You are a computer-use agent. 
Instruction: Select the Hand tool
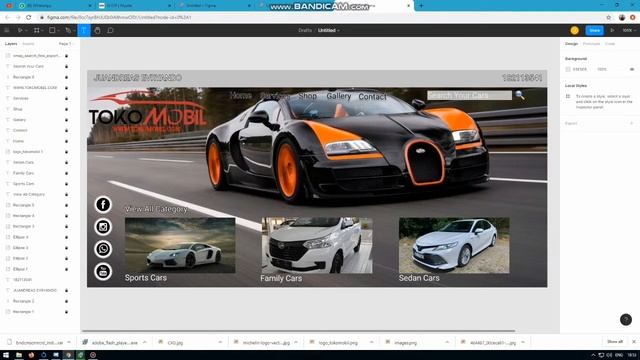97,30
